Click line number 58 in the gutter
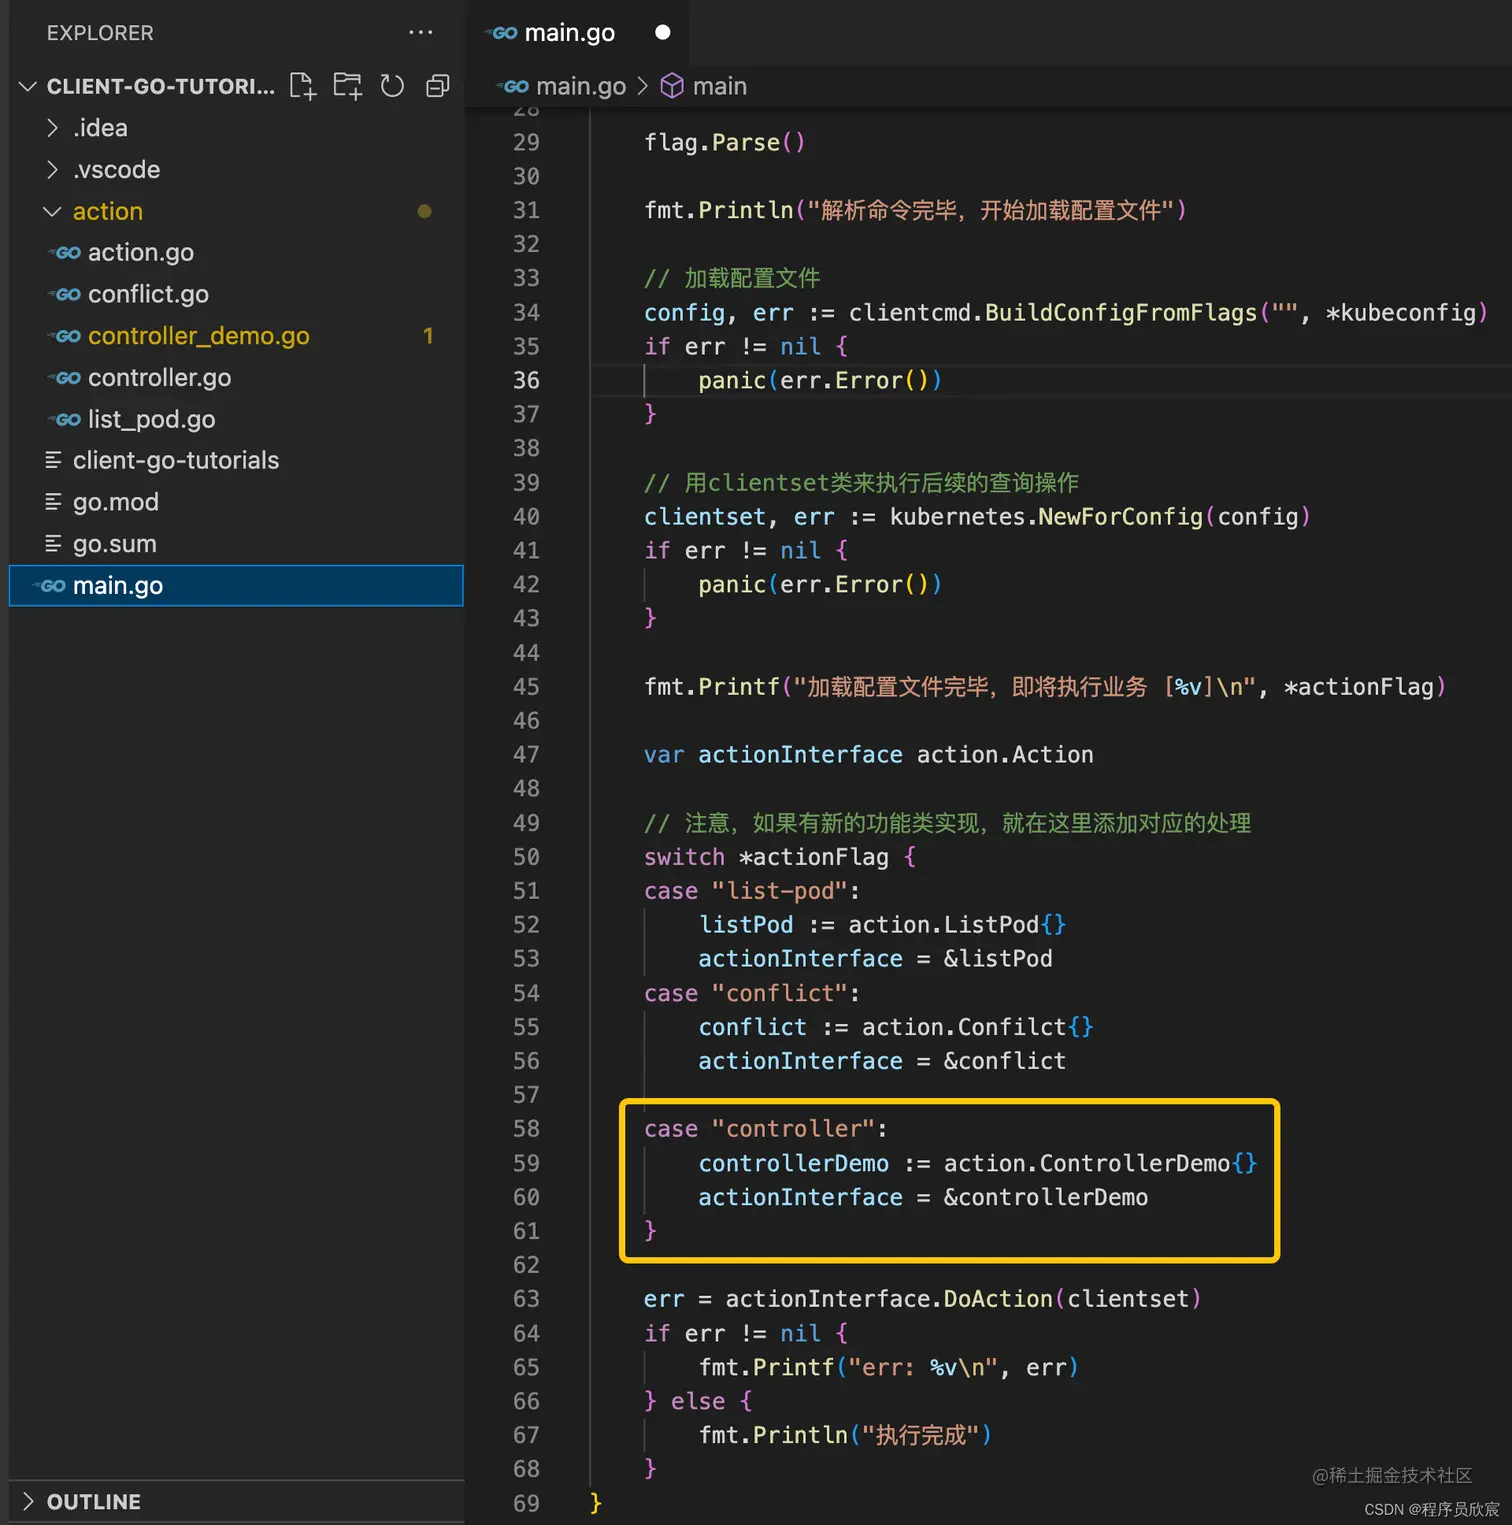This screenshot has width=1512, height=1525. pos(526,1129)
